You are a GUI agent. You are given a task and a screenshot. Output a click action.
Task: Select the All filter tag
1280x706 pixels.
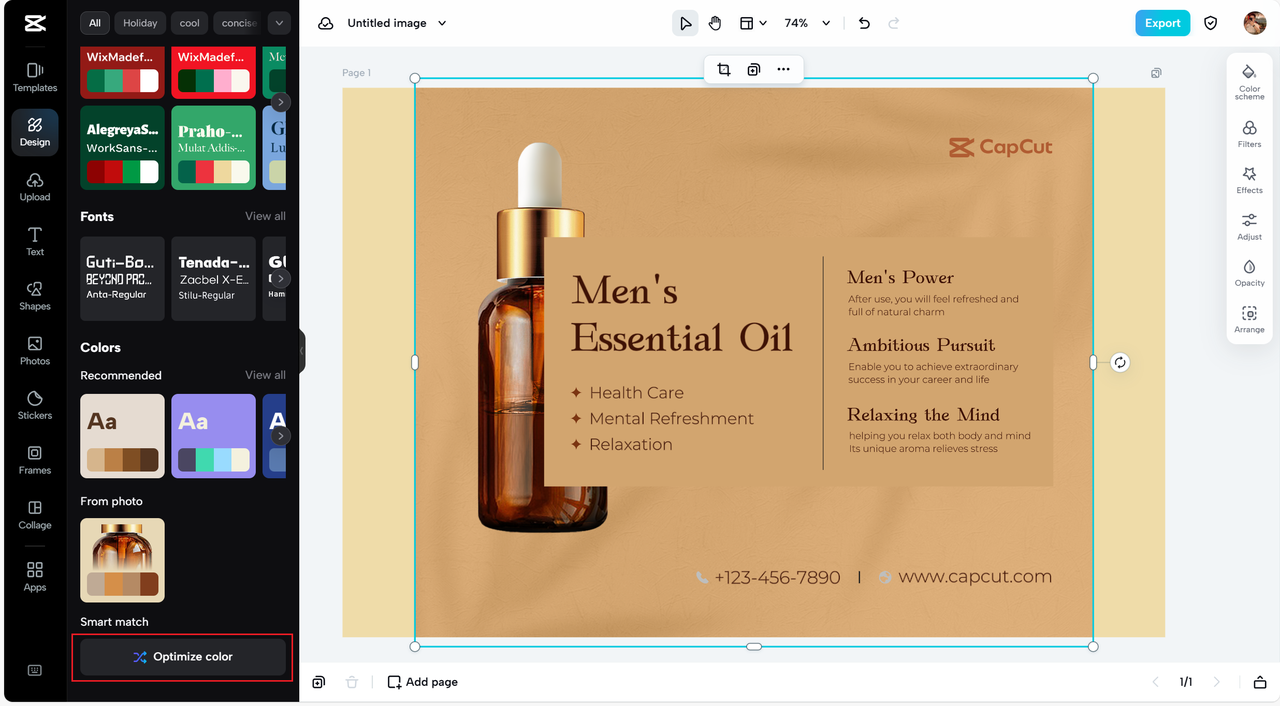(x=94, y=23)
